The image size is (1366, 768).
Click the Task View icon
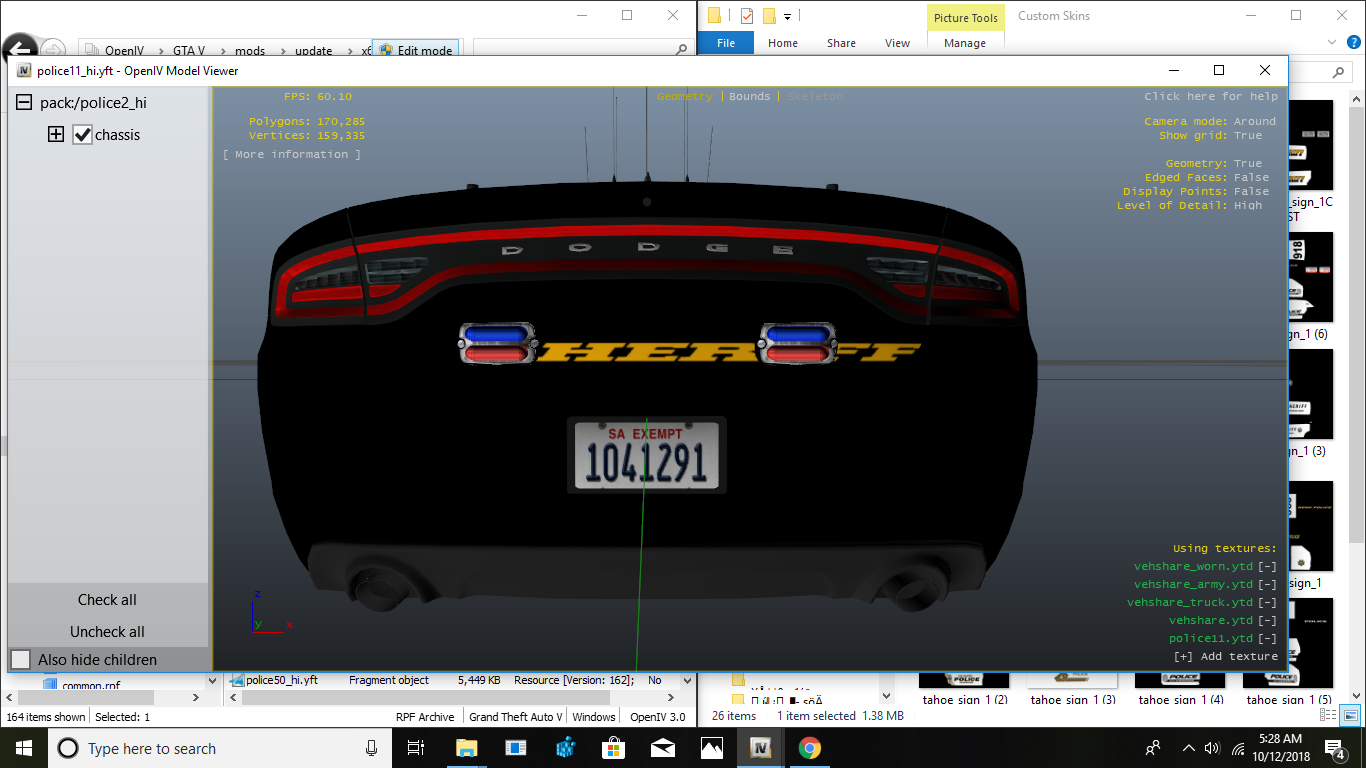[416, 748]
